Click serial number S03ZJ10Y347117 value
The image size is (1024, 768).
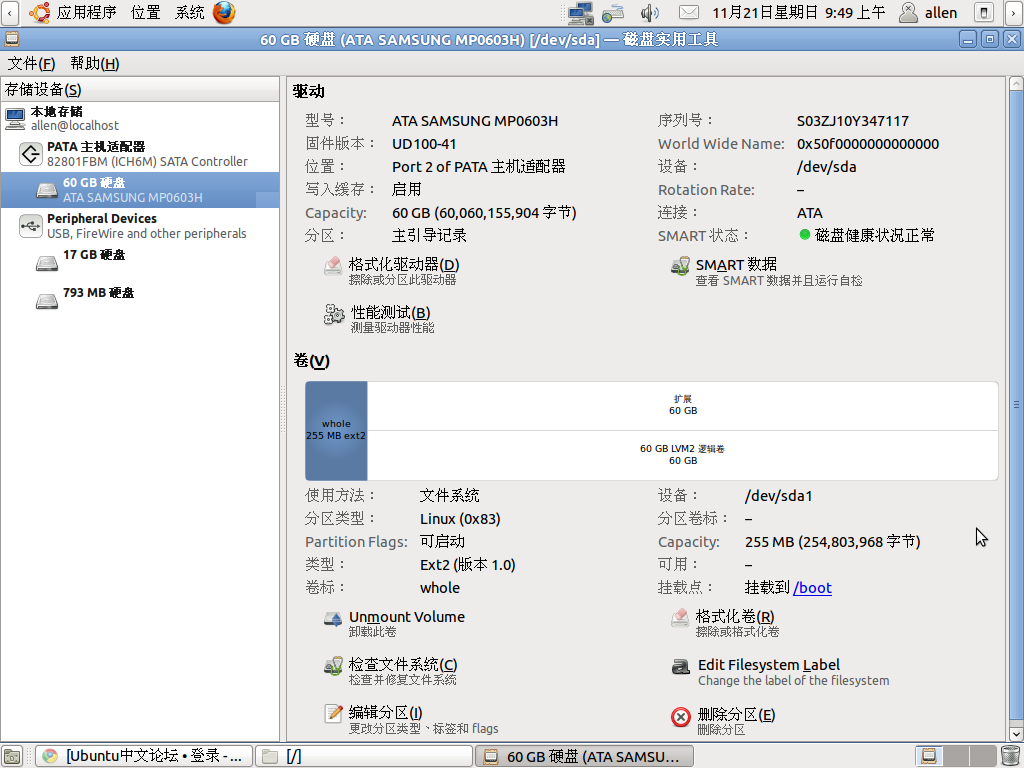tap(852, 121)
